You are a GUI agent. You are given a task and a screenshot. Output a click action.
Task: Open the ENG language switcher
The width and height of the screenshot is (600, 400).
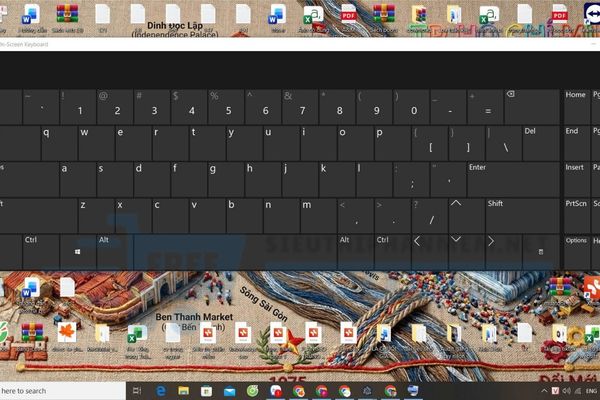589,391
